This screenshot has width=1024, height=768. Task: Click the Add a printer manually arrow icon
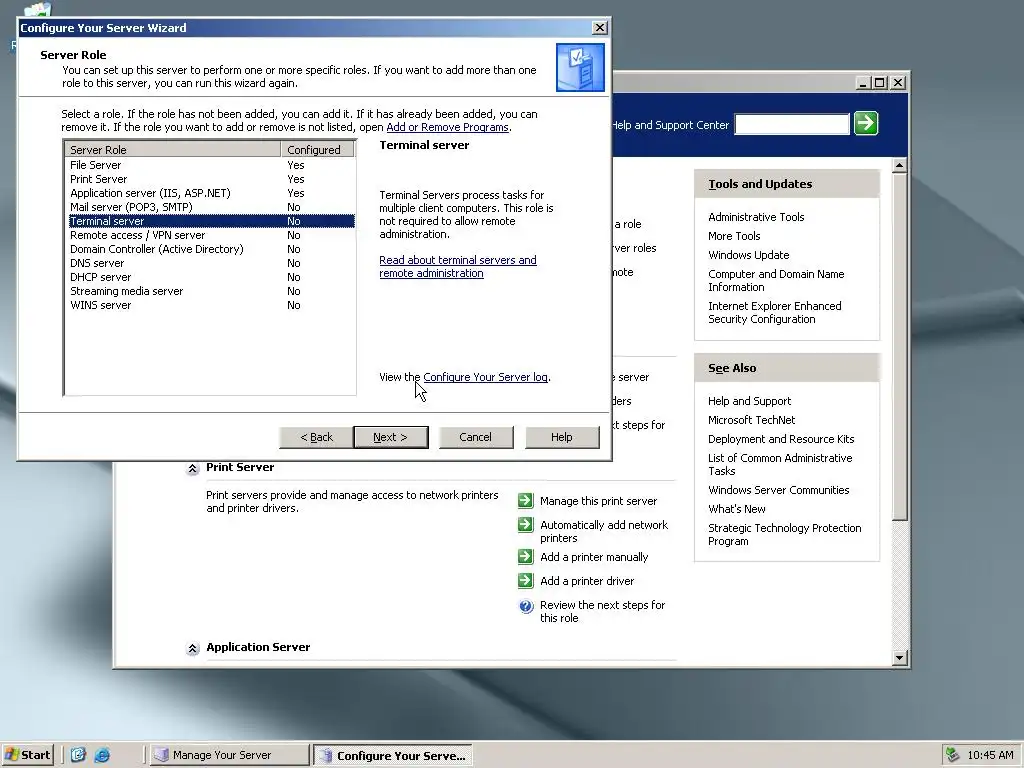coord(526,557)
